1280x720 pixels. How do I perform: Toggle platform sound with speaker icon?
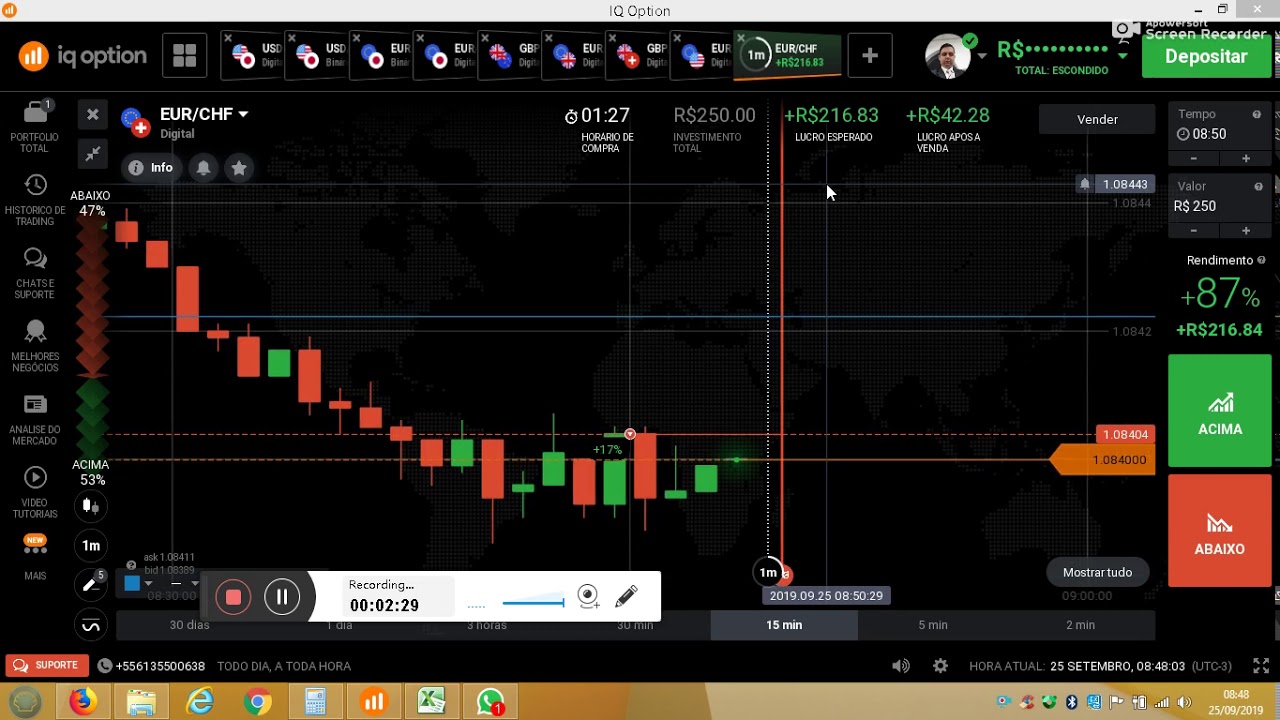[x=901, y=665]
